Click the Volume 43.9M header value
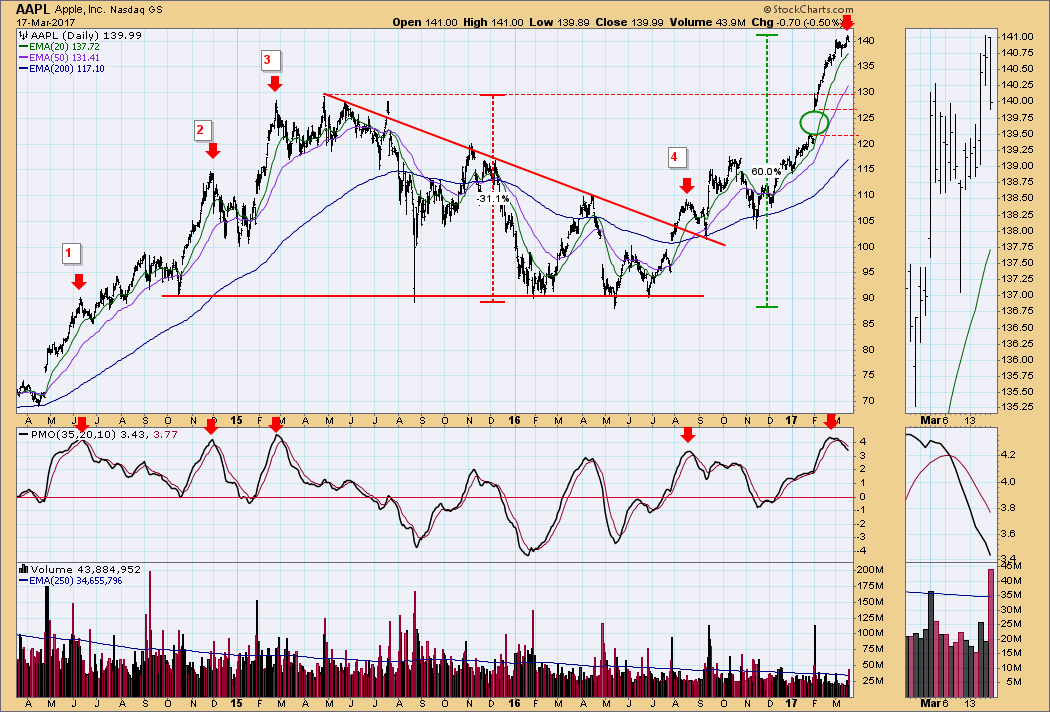 708,22
